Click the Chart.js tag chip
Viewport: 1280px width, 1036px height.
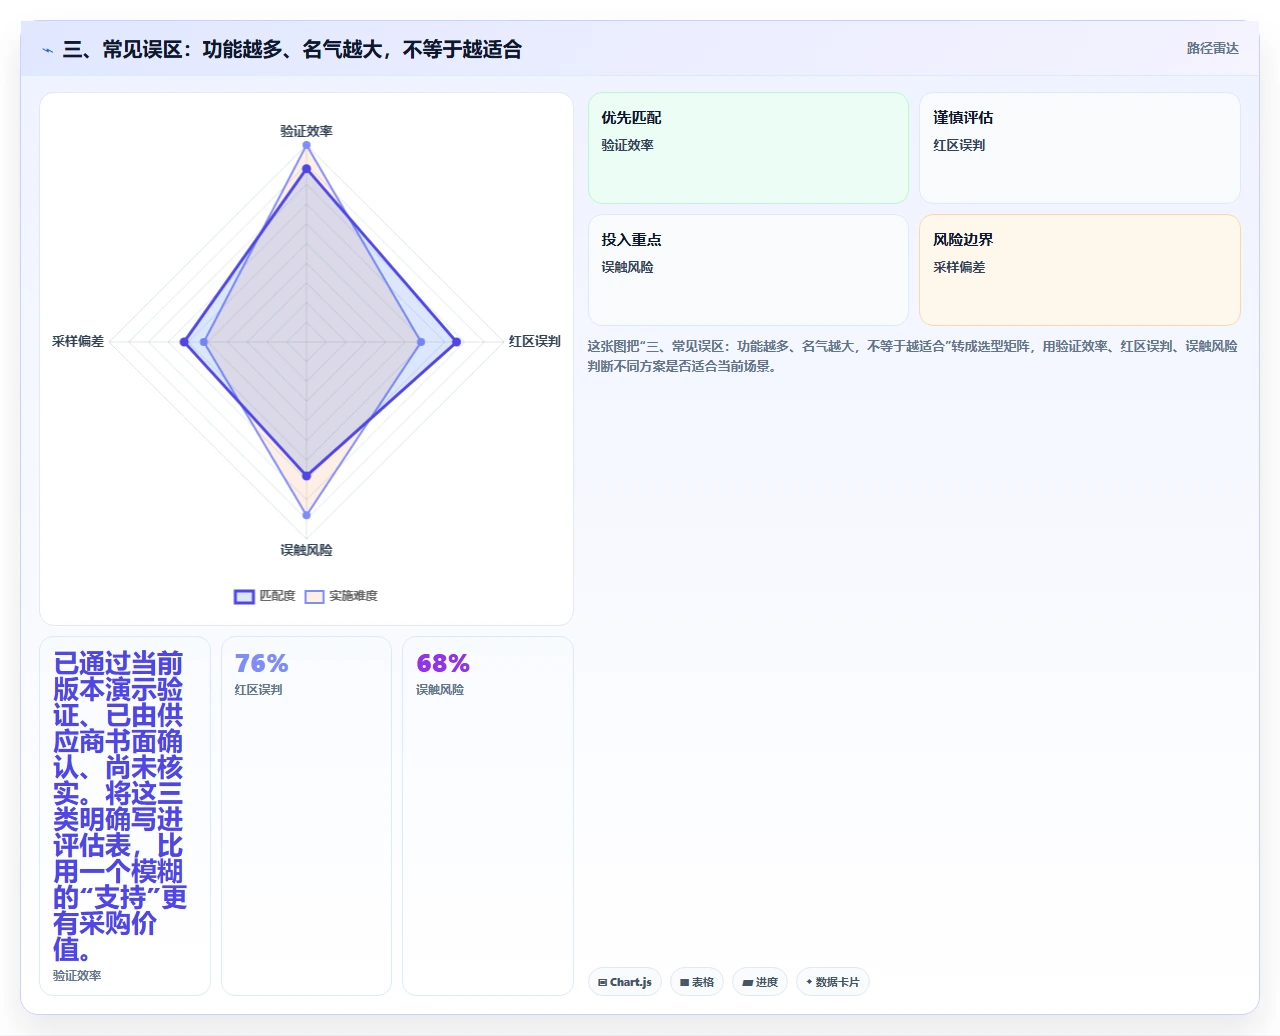pos(625,982)
